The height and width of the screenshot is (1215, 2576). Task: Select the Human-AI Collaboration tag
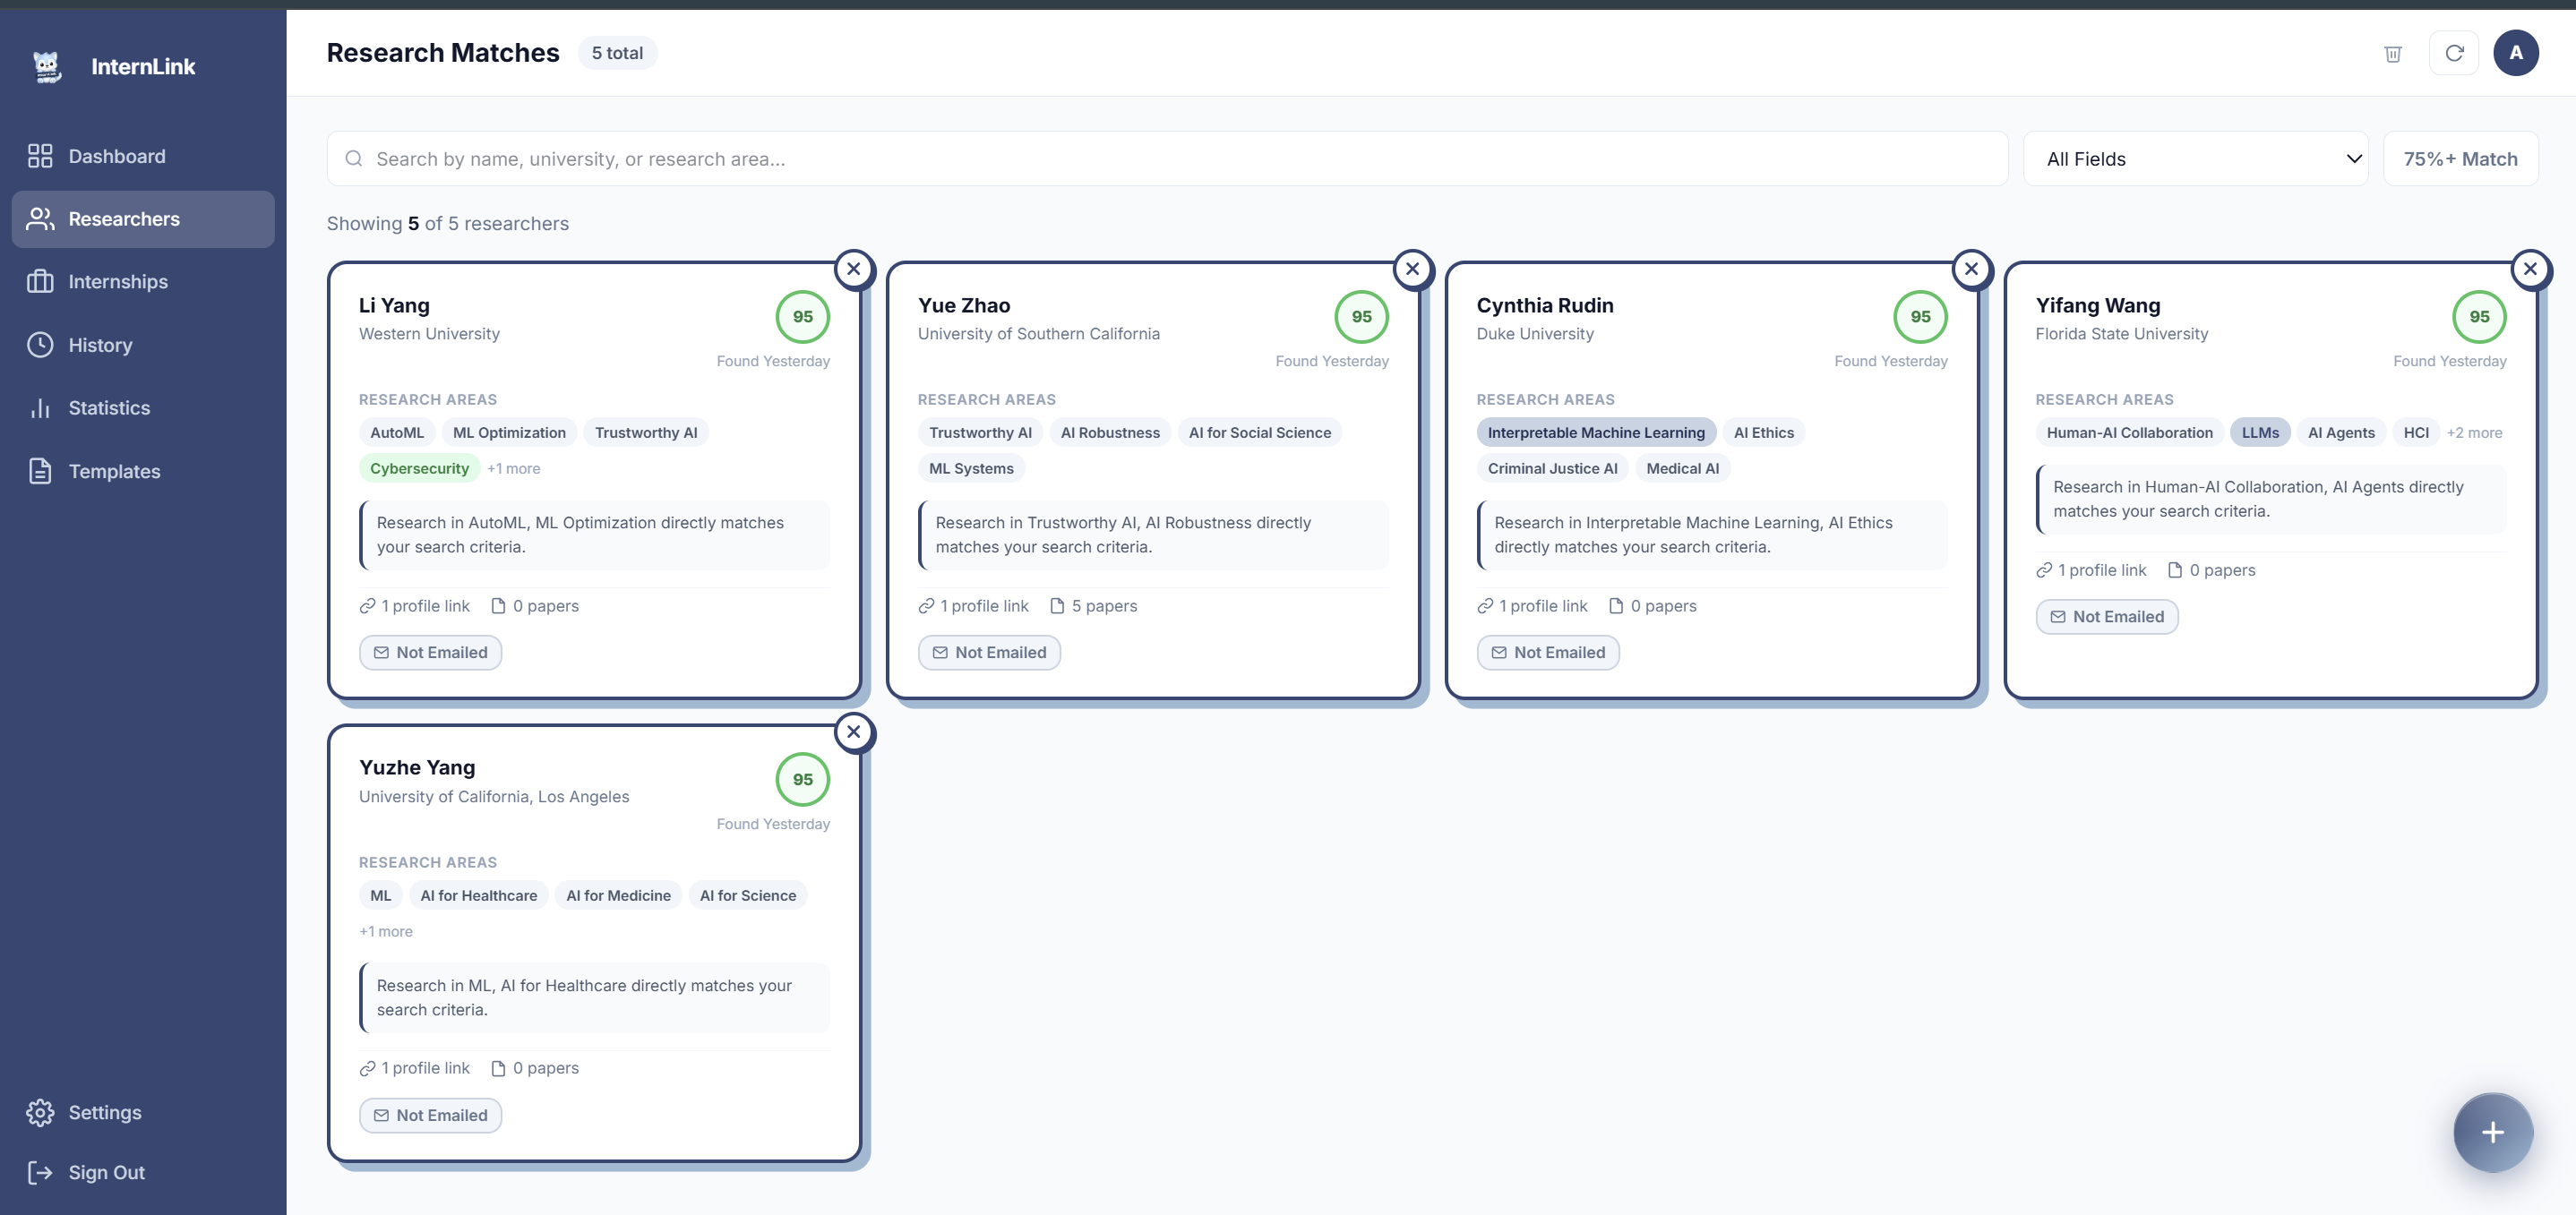coord(2129,433)
